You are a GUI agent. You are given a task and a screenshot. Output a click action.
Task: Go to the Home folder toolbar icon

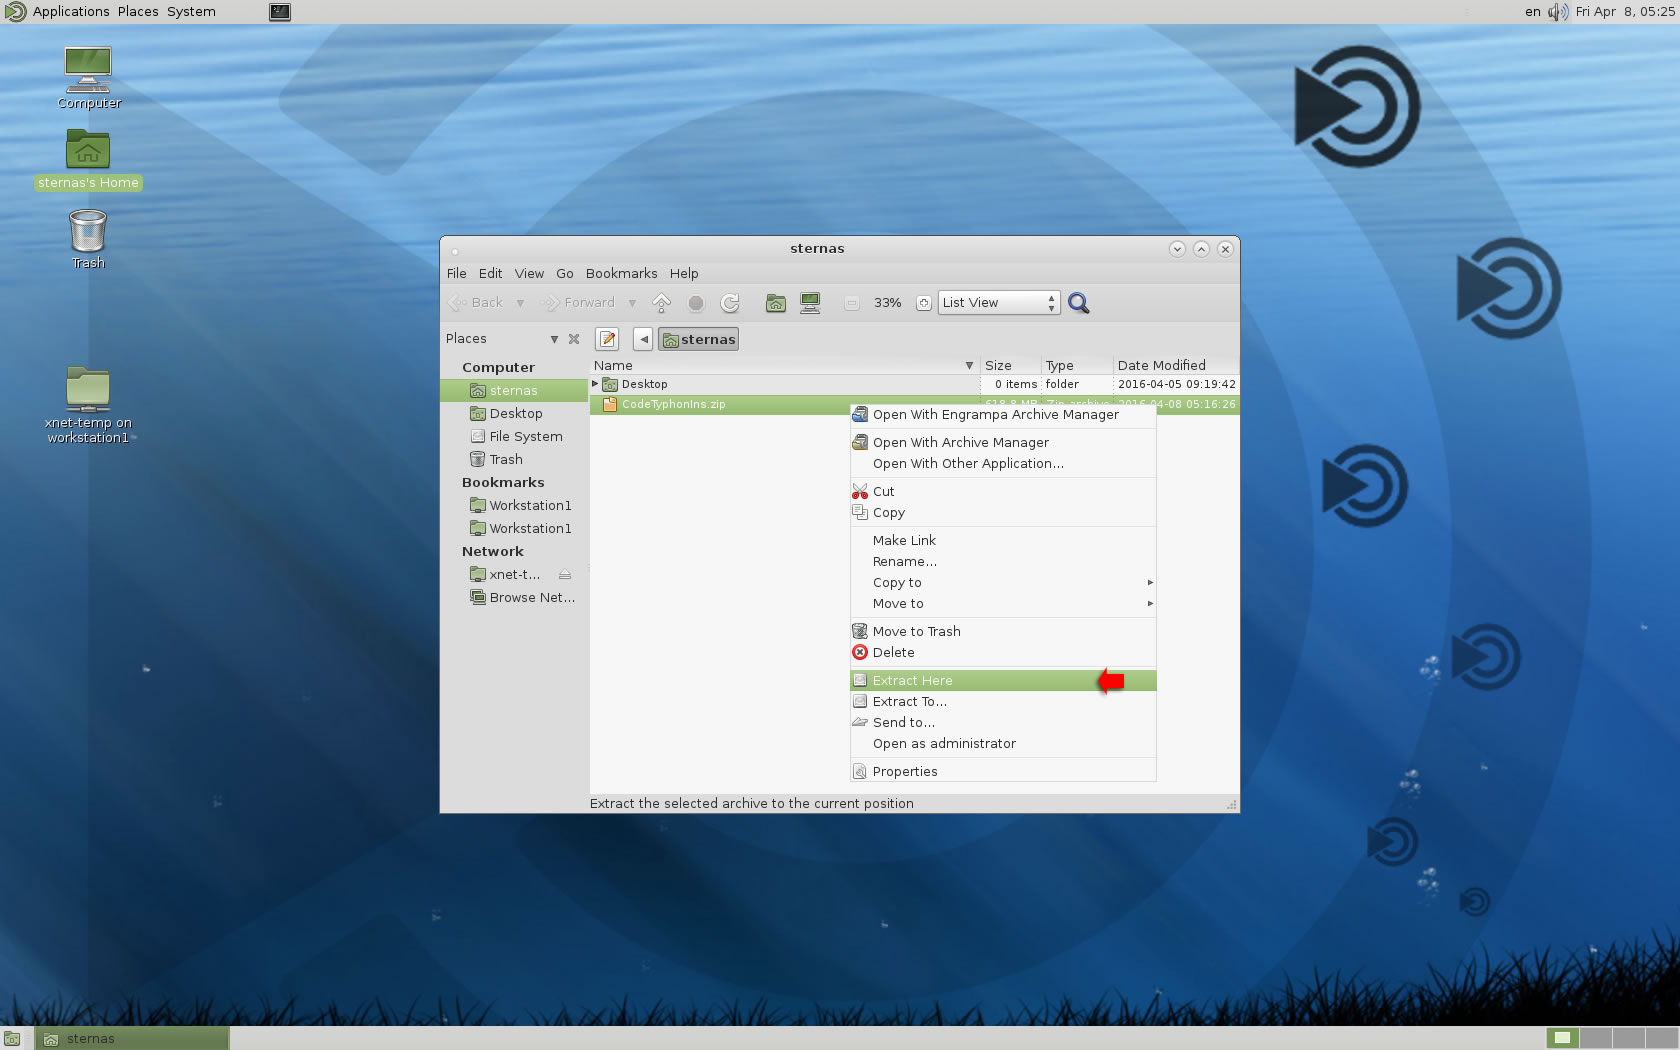(776, 303)
